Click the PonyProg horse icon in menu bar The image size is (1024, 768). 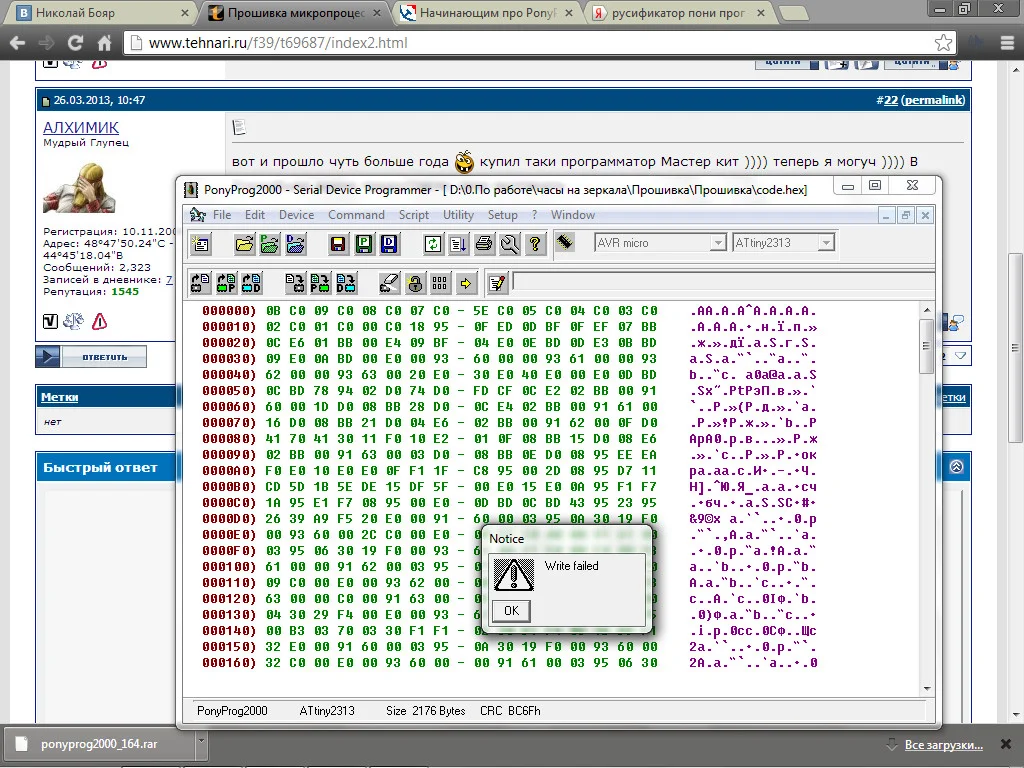[x=197, y=214]
